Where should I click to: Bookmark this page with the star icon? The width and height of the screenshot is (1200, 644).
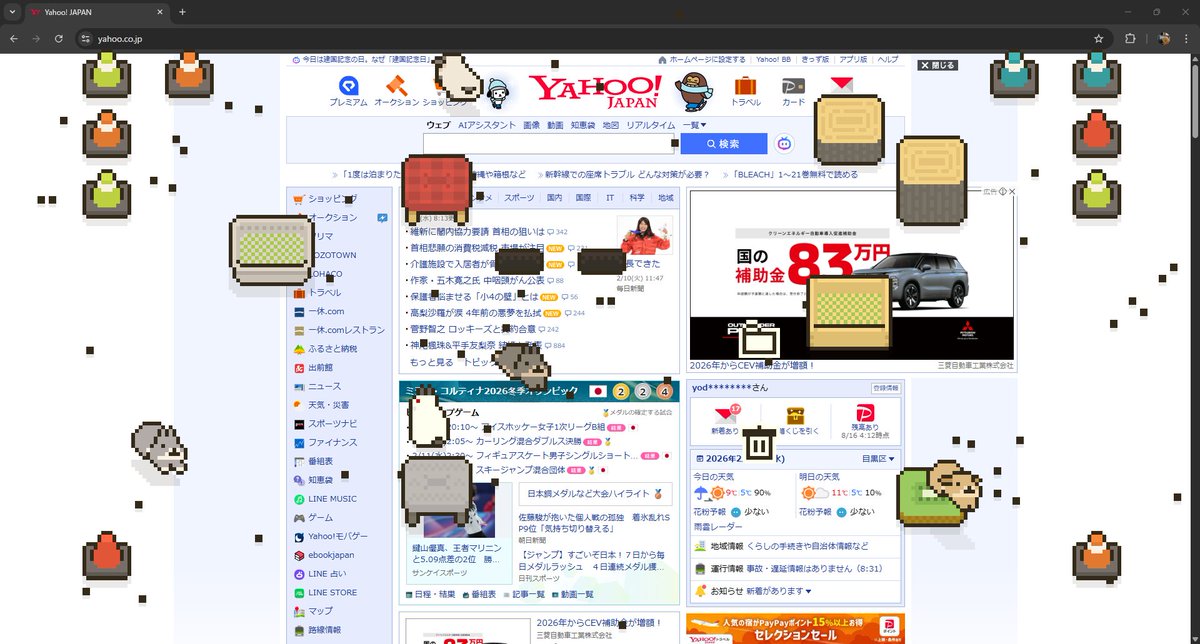click(x=1099, y=38)
